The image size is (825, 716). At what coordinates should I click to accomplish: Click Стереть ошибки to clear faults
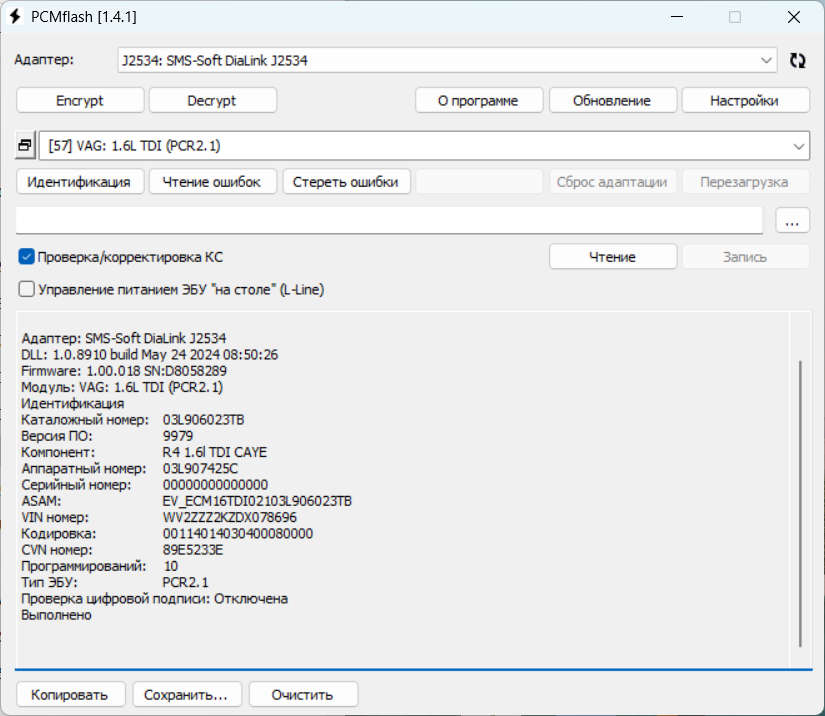click(345, 182)
